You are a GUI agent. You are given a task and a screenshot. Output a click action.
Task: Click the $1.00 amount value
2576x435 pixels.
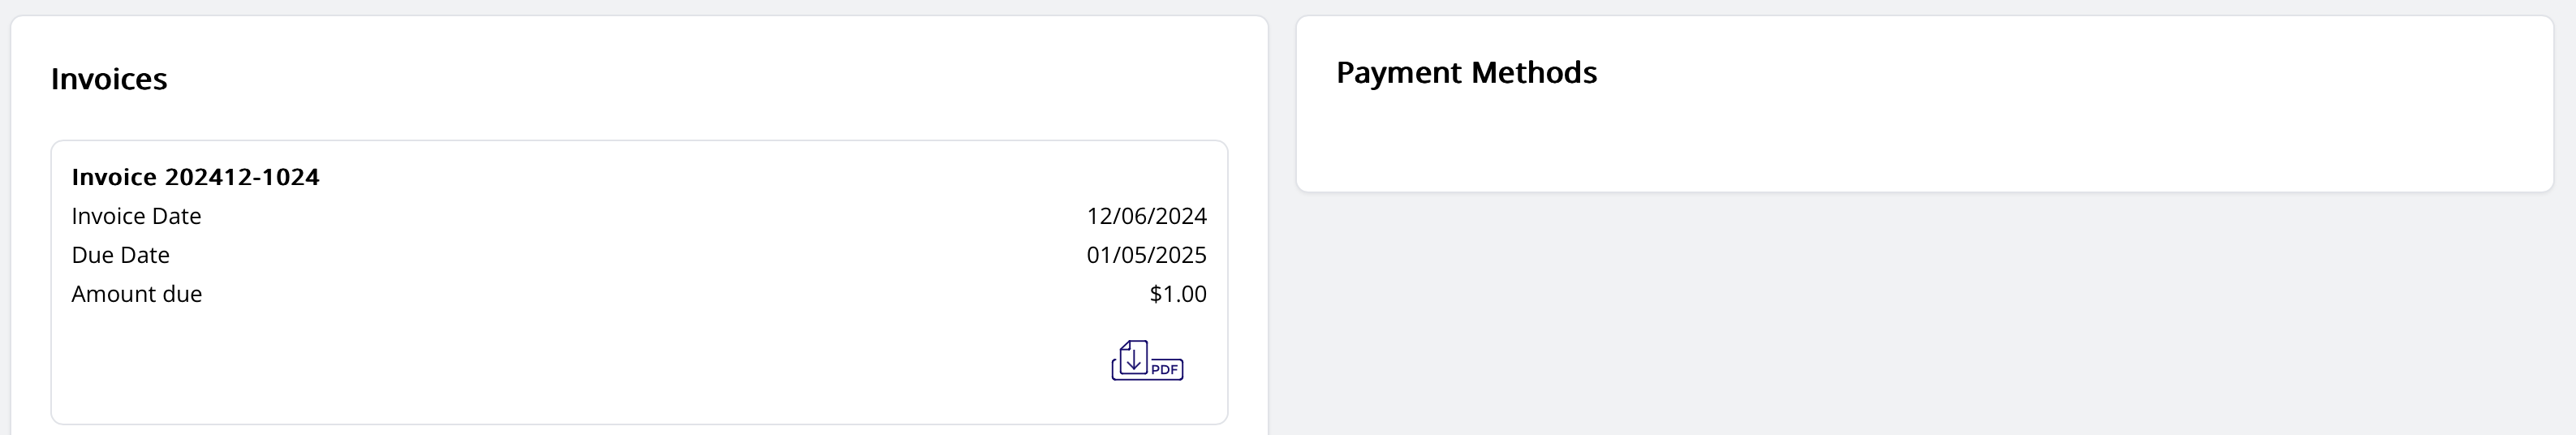pos(1178,294)
